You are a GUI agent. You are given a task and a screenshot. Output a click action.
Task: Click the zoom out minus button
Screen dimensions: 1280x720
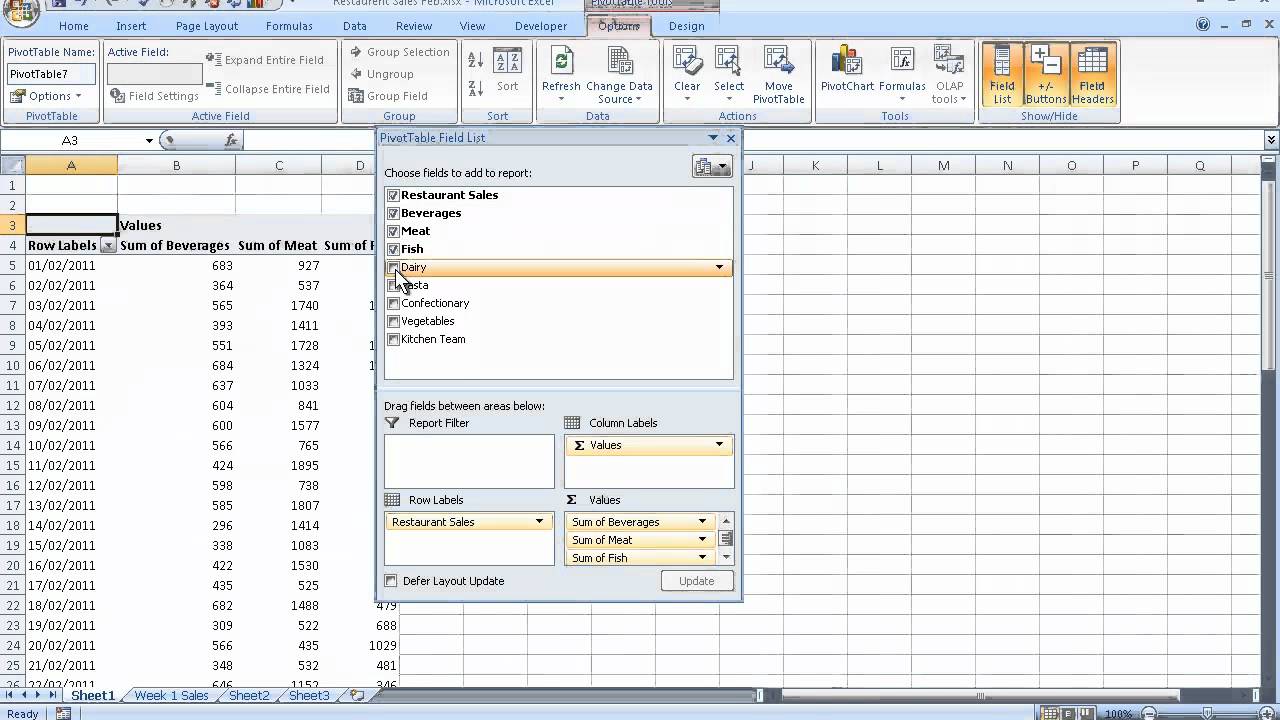coord(1151,713)
